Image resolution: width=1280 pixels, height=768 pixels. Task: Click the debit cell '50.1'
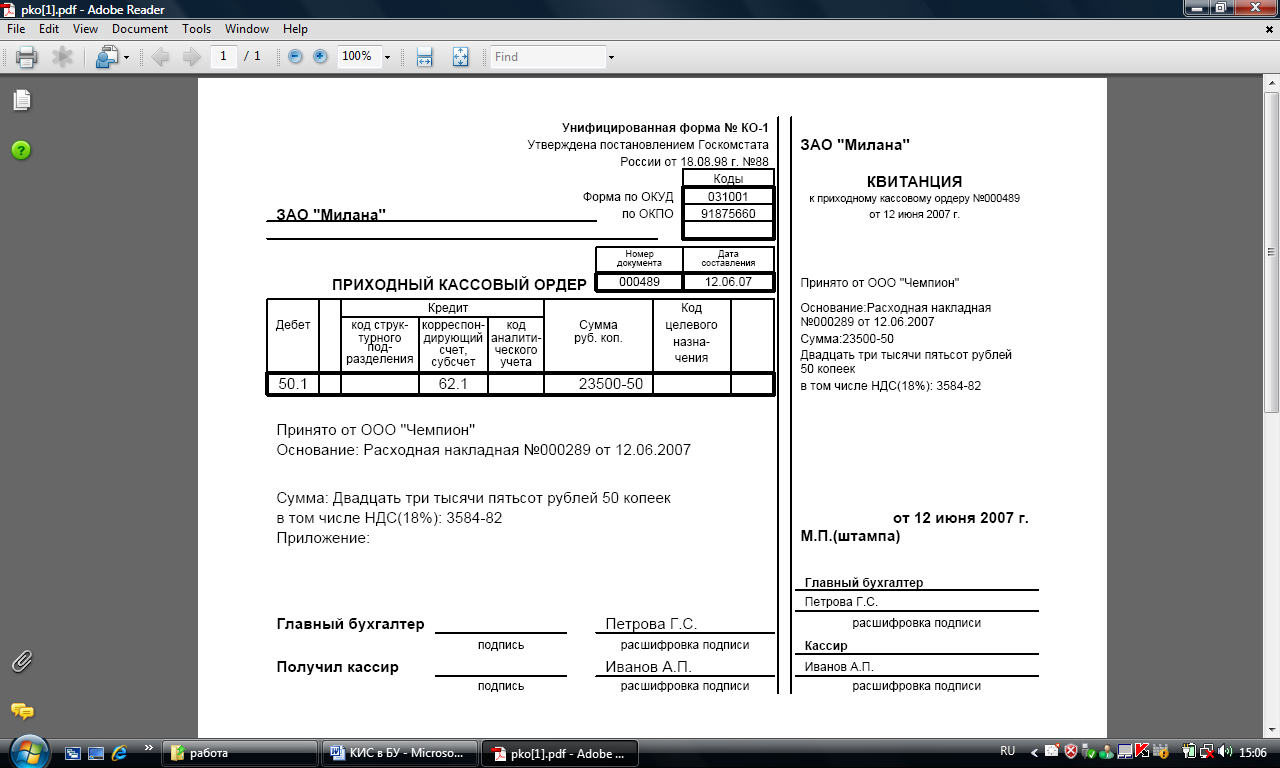pyautogui.click(x=293, y=384)
